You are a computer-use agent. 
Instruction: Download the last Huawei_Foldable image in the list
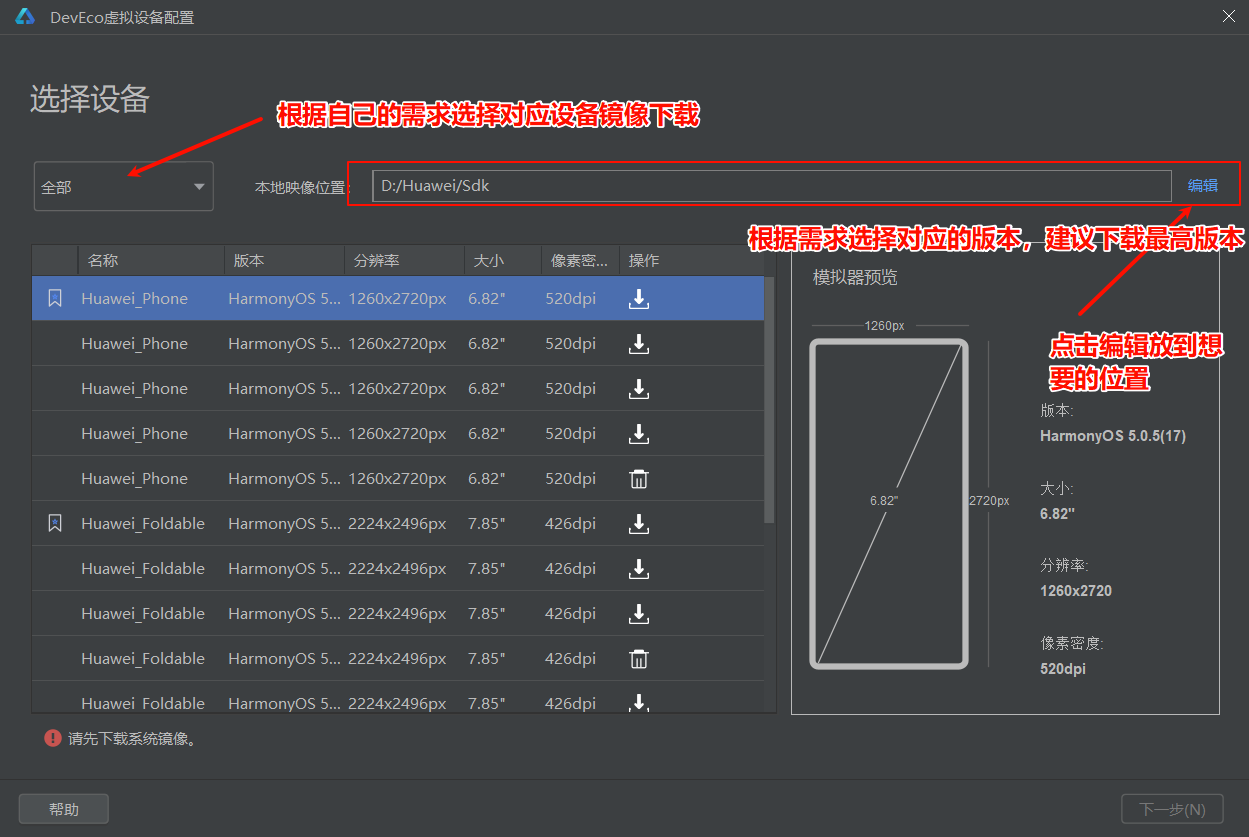(639, 703)
